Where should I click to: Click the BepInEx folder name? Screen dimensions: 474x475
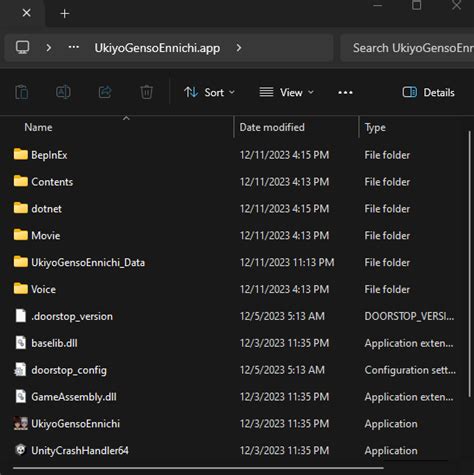pyautogui.click(x=49, y=155)
